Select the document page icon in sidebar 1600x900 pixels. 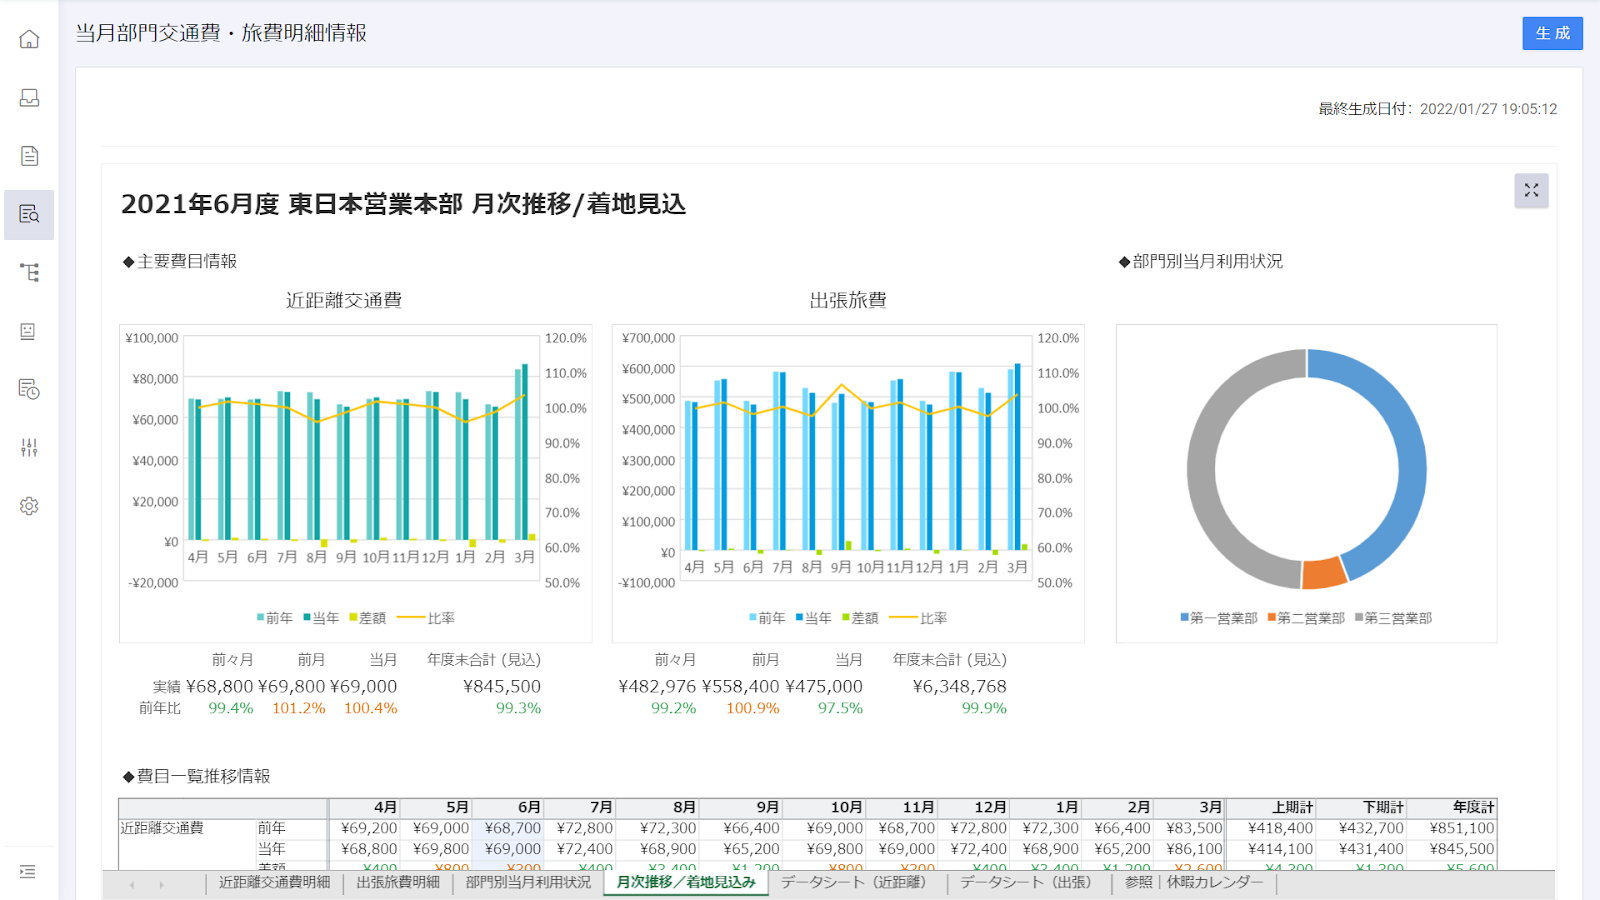point(29,155)
